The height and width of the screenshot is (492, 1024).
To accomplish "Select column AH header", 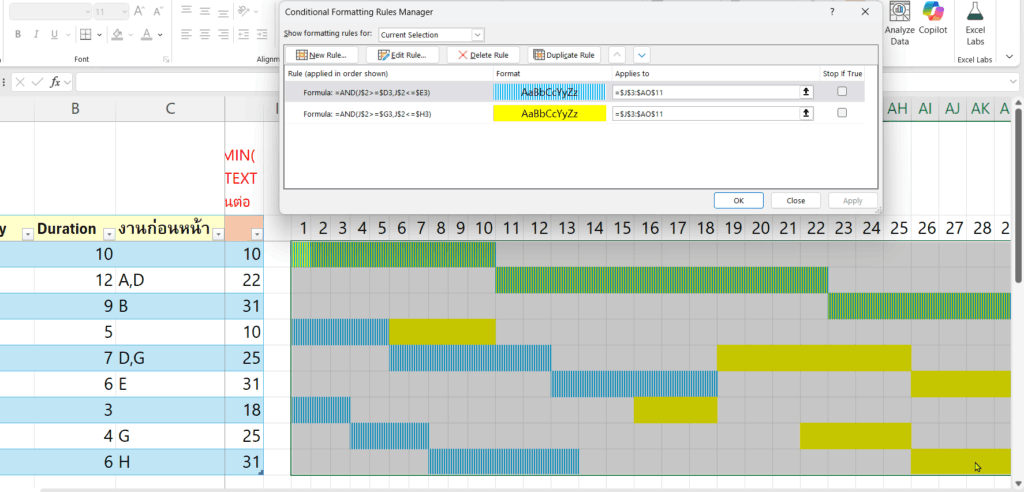I will [898, 109].
